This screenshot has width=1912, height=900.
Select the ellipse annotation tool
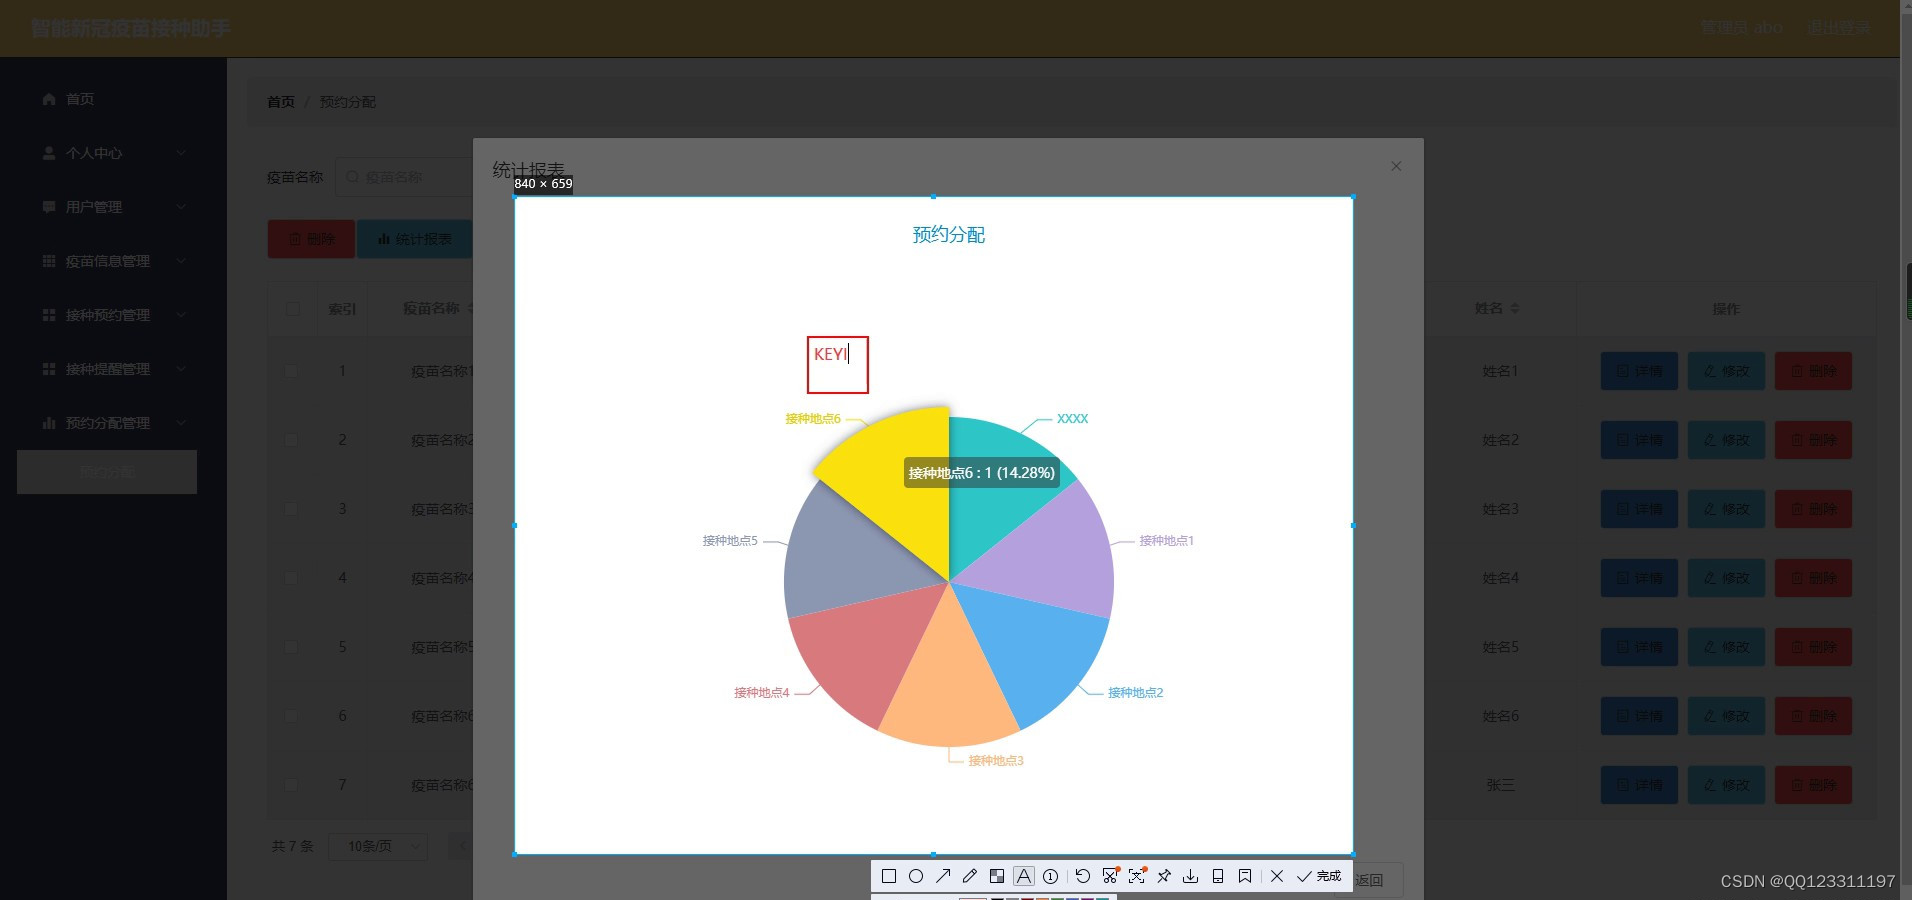click(915, 876)
